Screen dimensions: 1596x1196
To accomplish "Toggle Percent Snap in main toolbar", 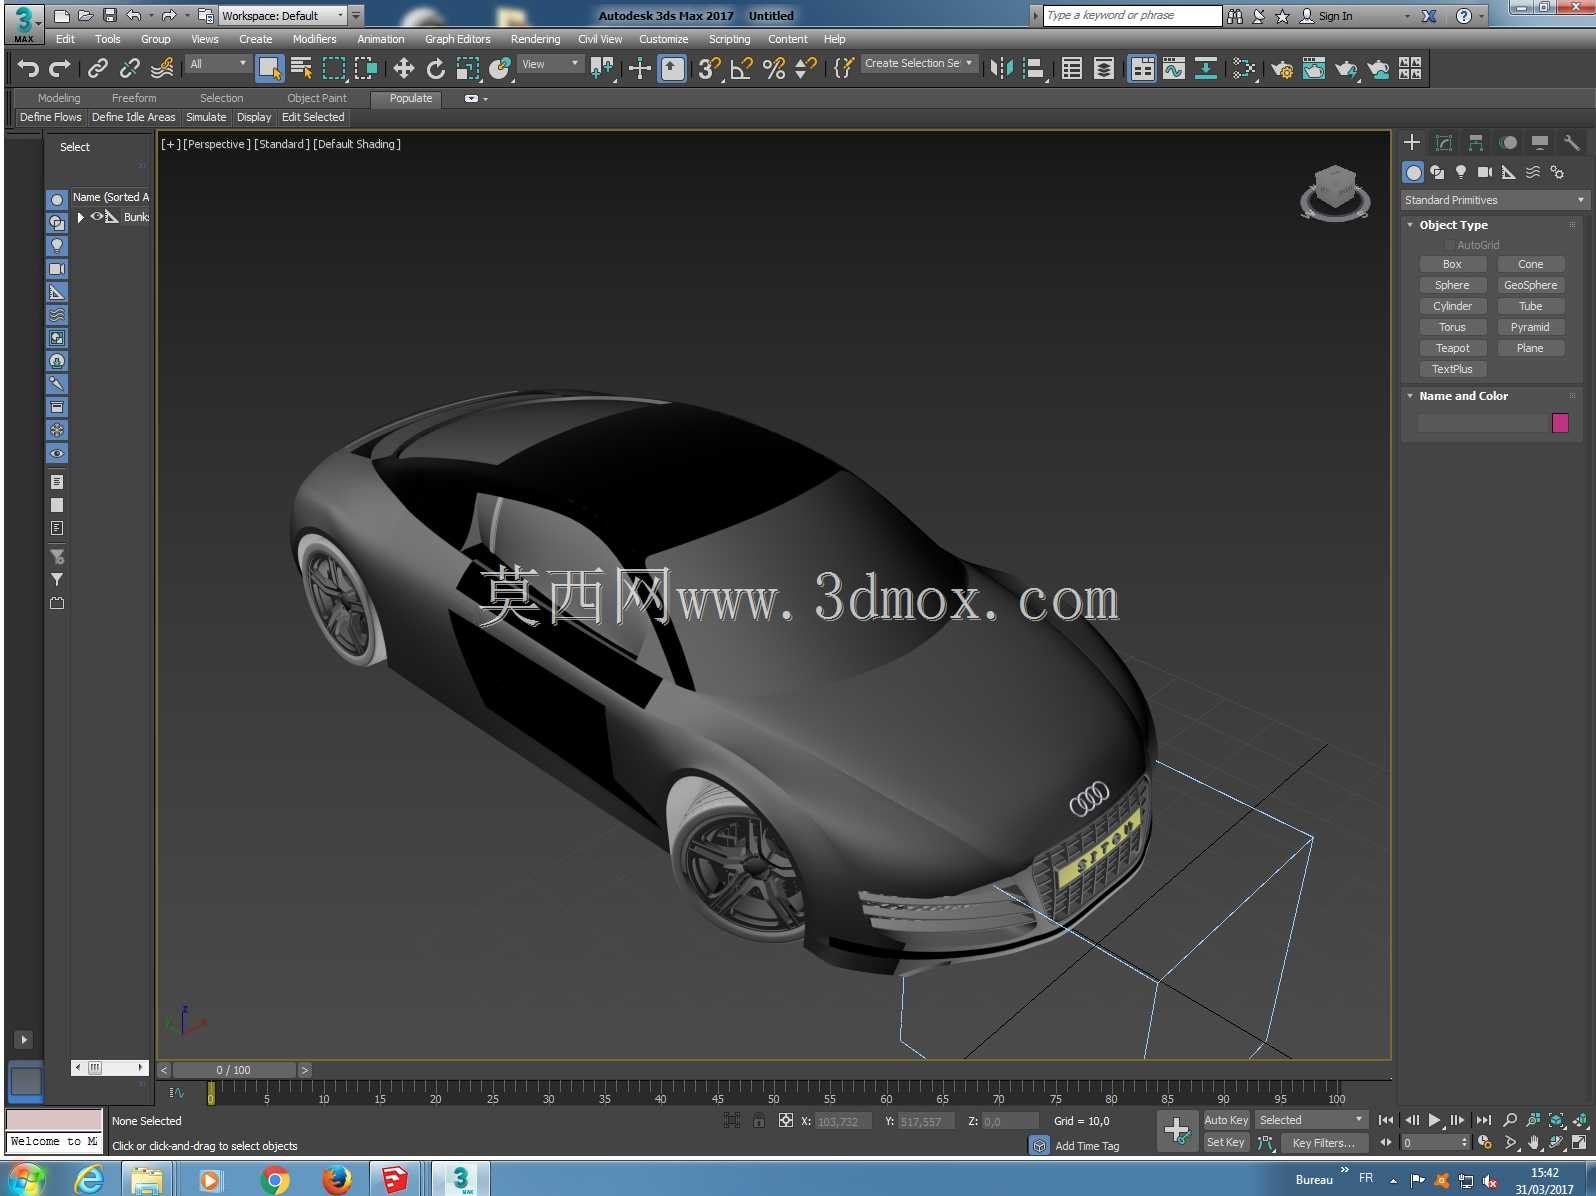I will [x=774, y=68].
